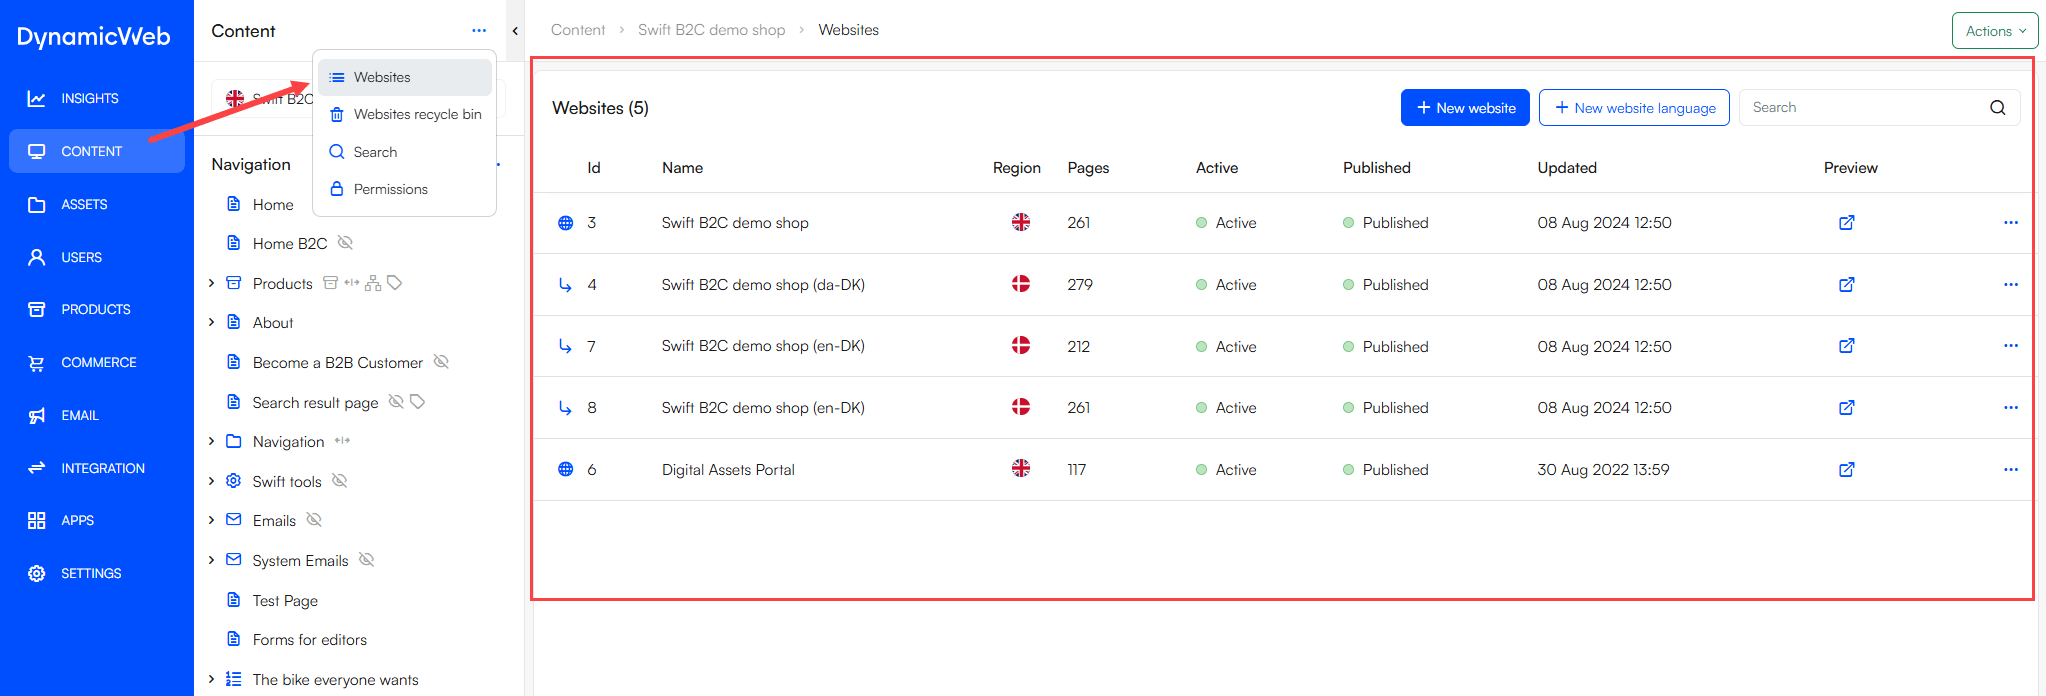Click Swift B2C demo shop (da-DK) name
The height and width of the screenshot is (696, 2046).
763,284
